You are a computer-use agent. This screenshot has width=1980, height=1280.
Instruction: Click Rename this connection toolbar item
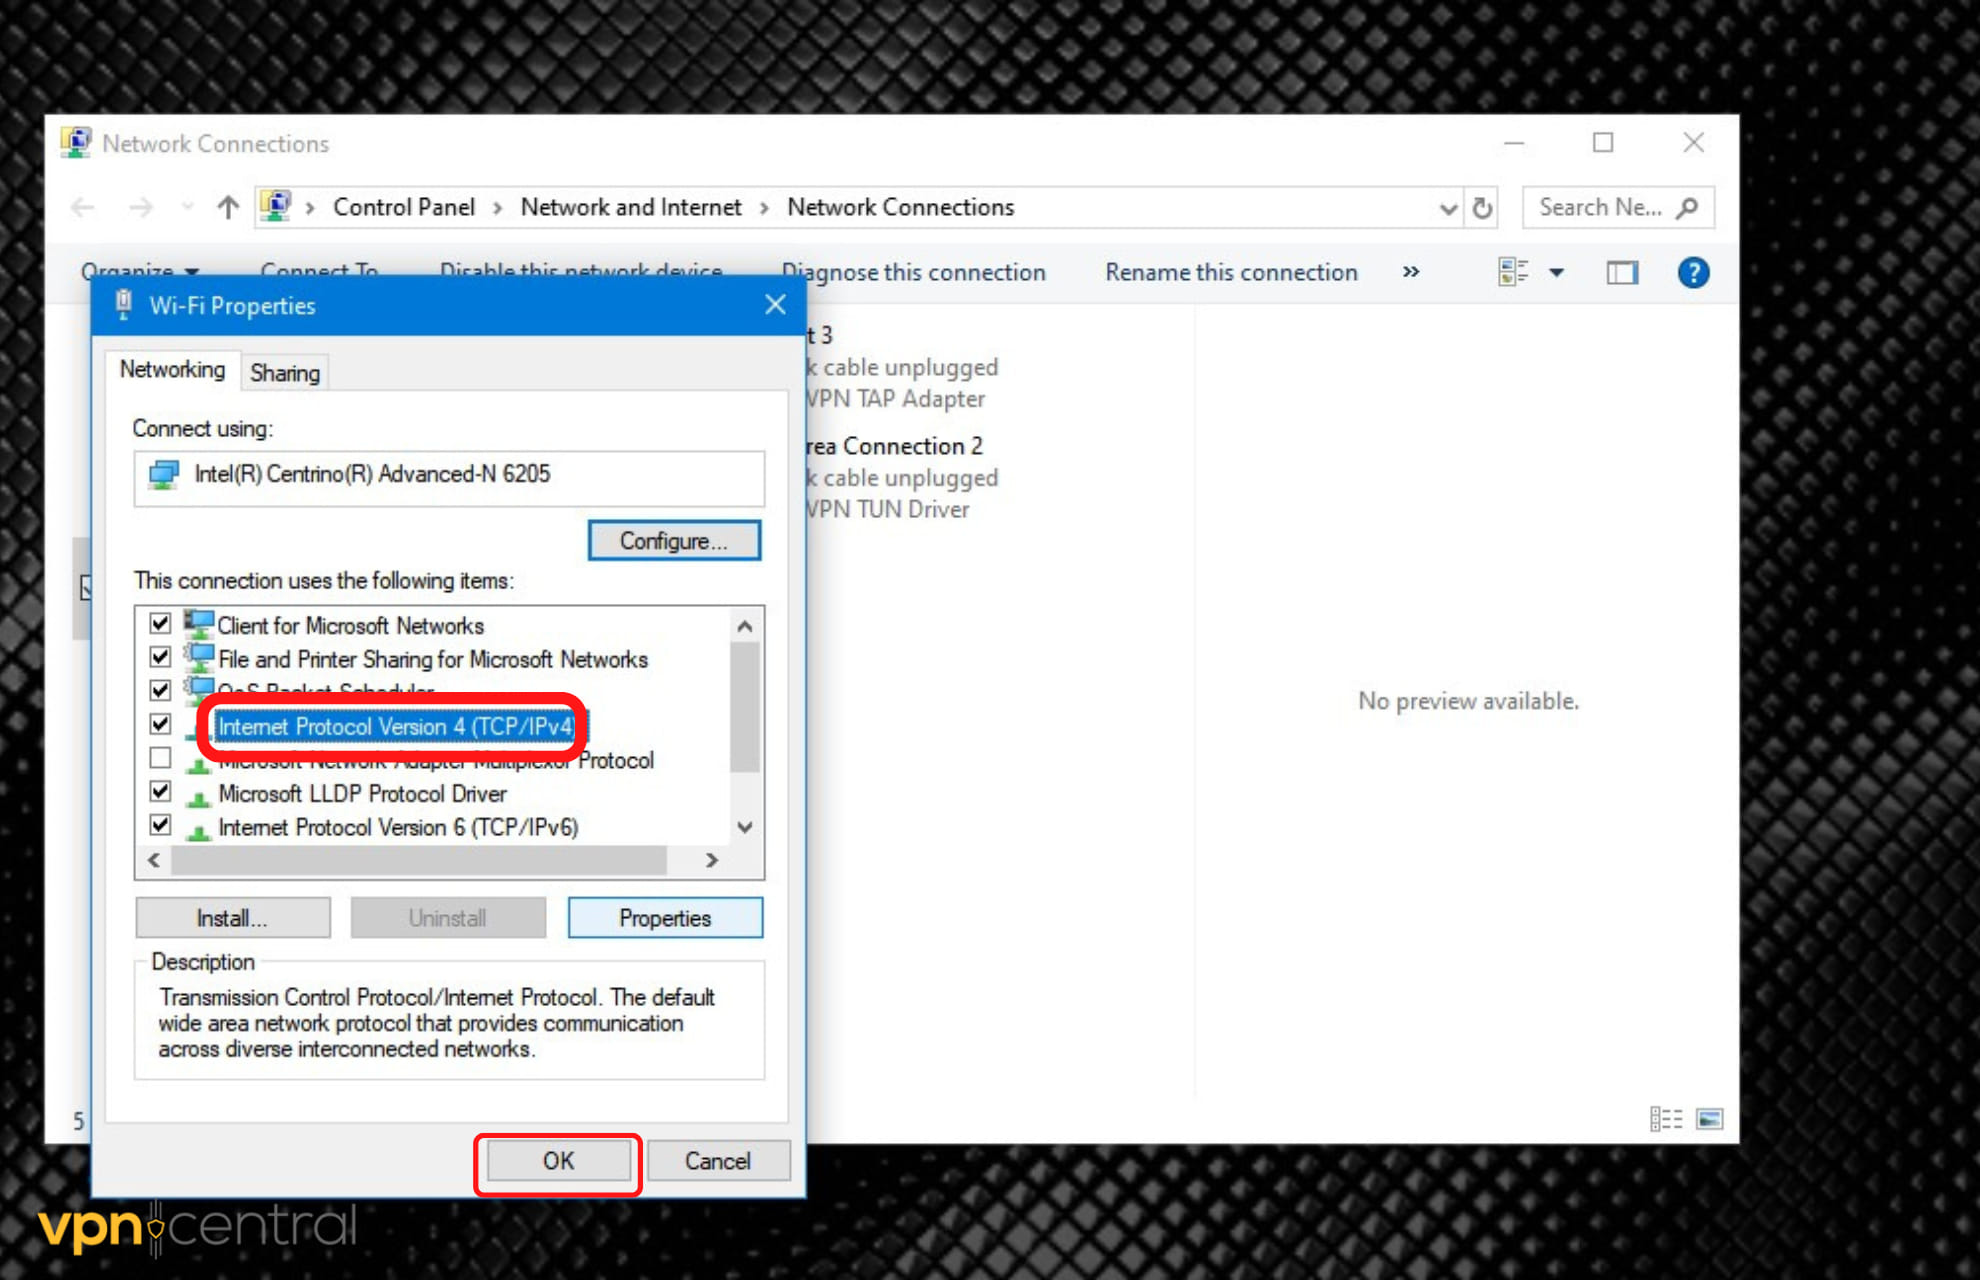coord(1230,272)
